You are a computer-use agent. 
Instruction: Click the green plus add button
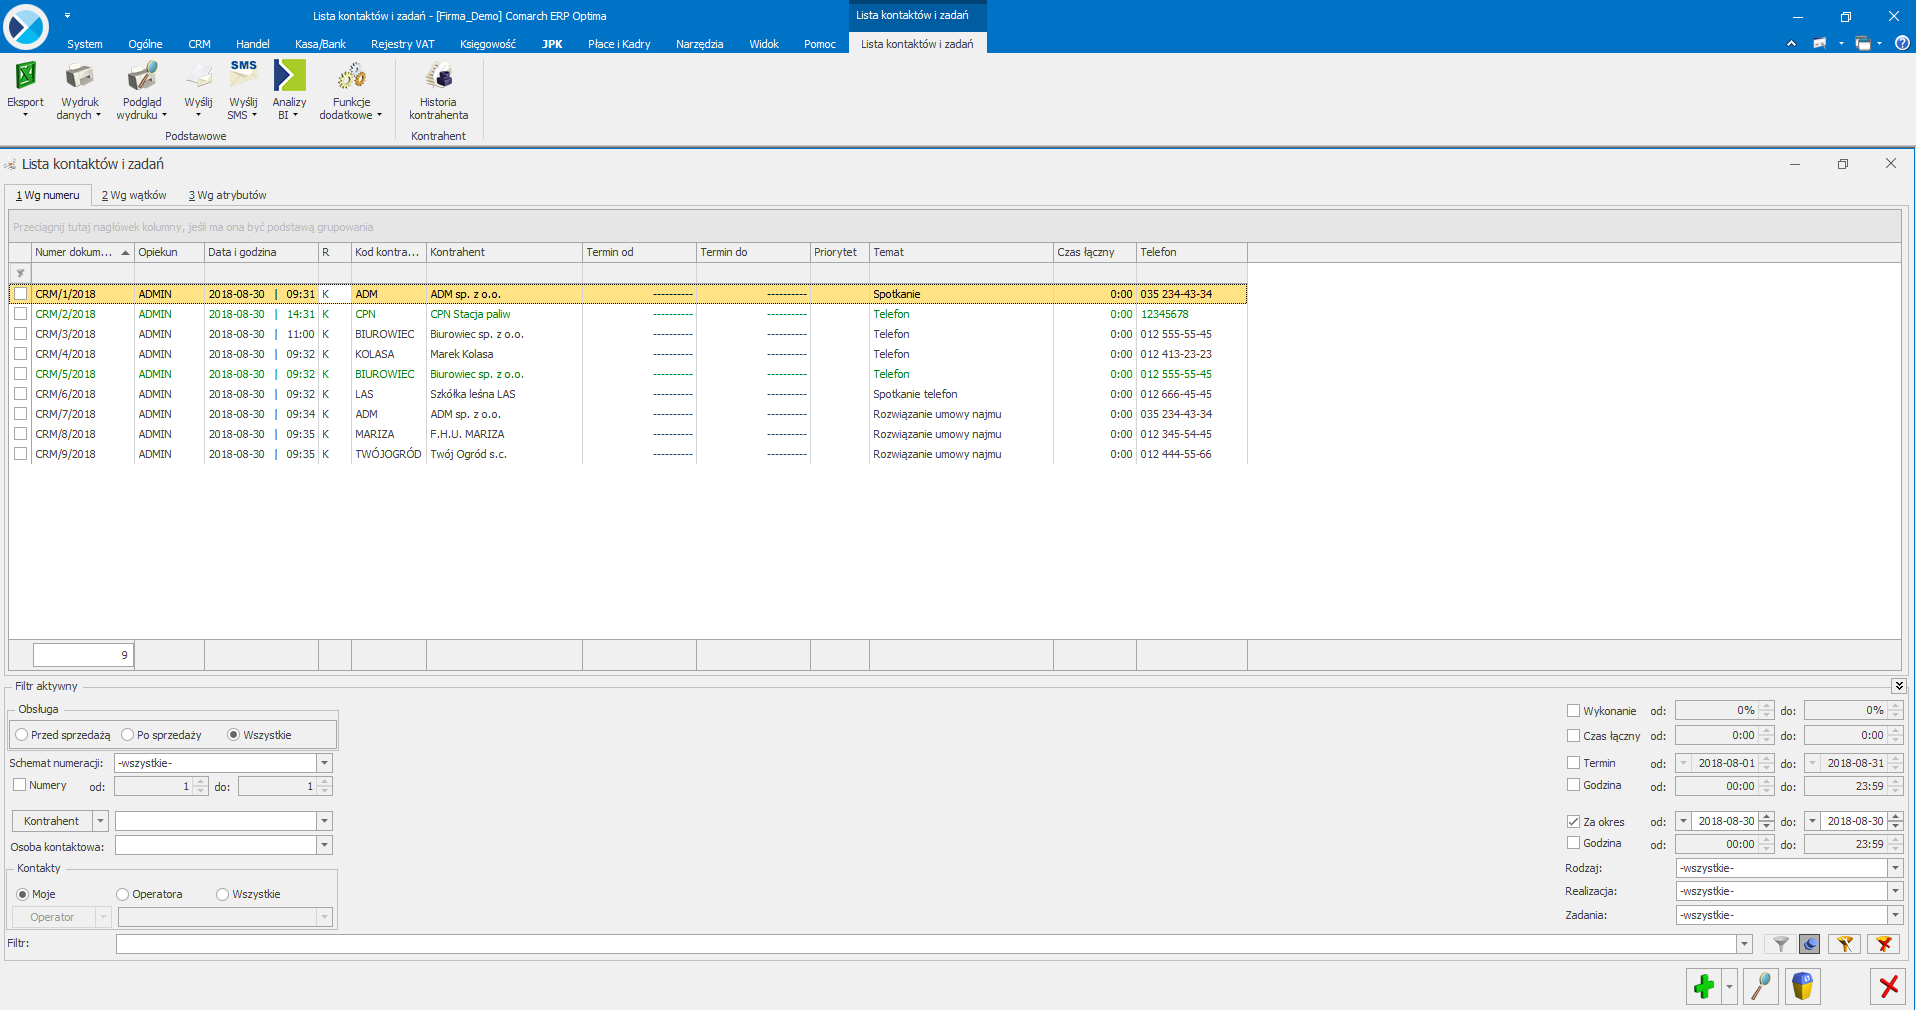pos(1703,987)
